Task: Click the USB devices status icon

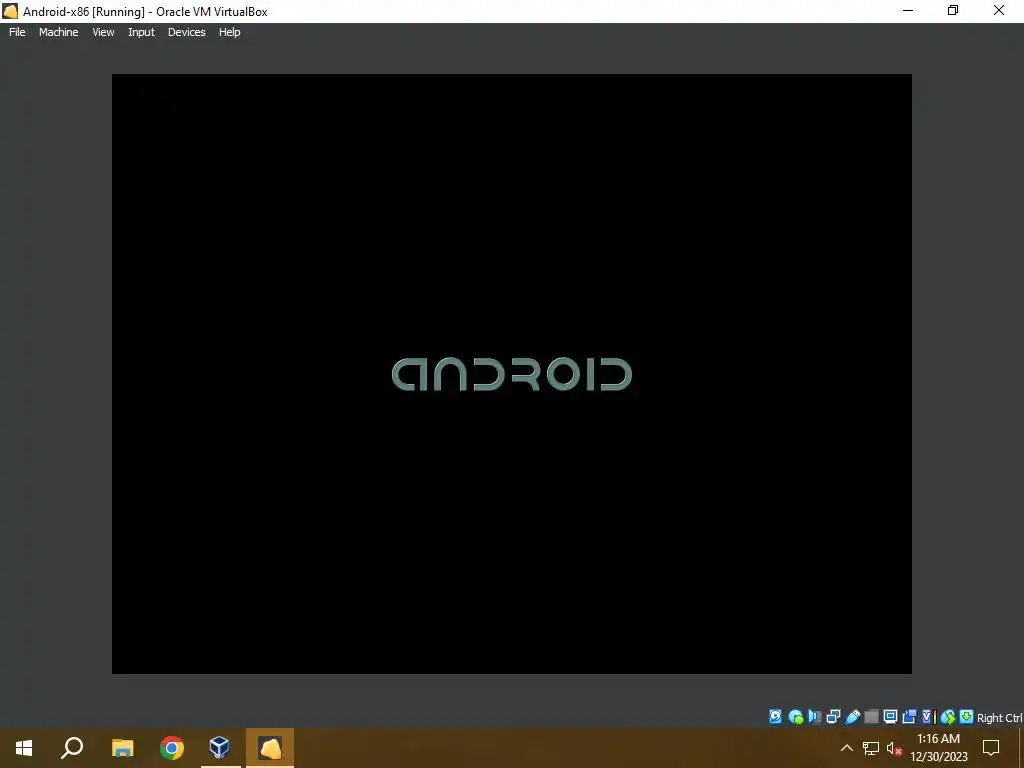Action: pyautogui.click(x=852, y=717)
